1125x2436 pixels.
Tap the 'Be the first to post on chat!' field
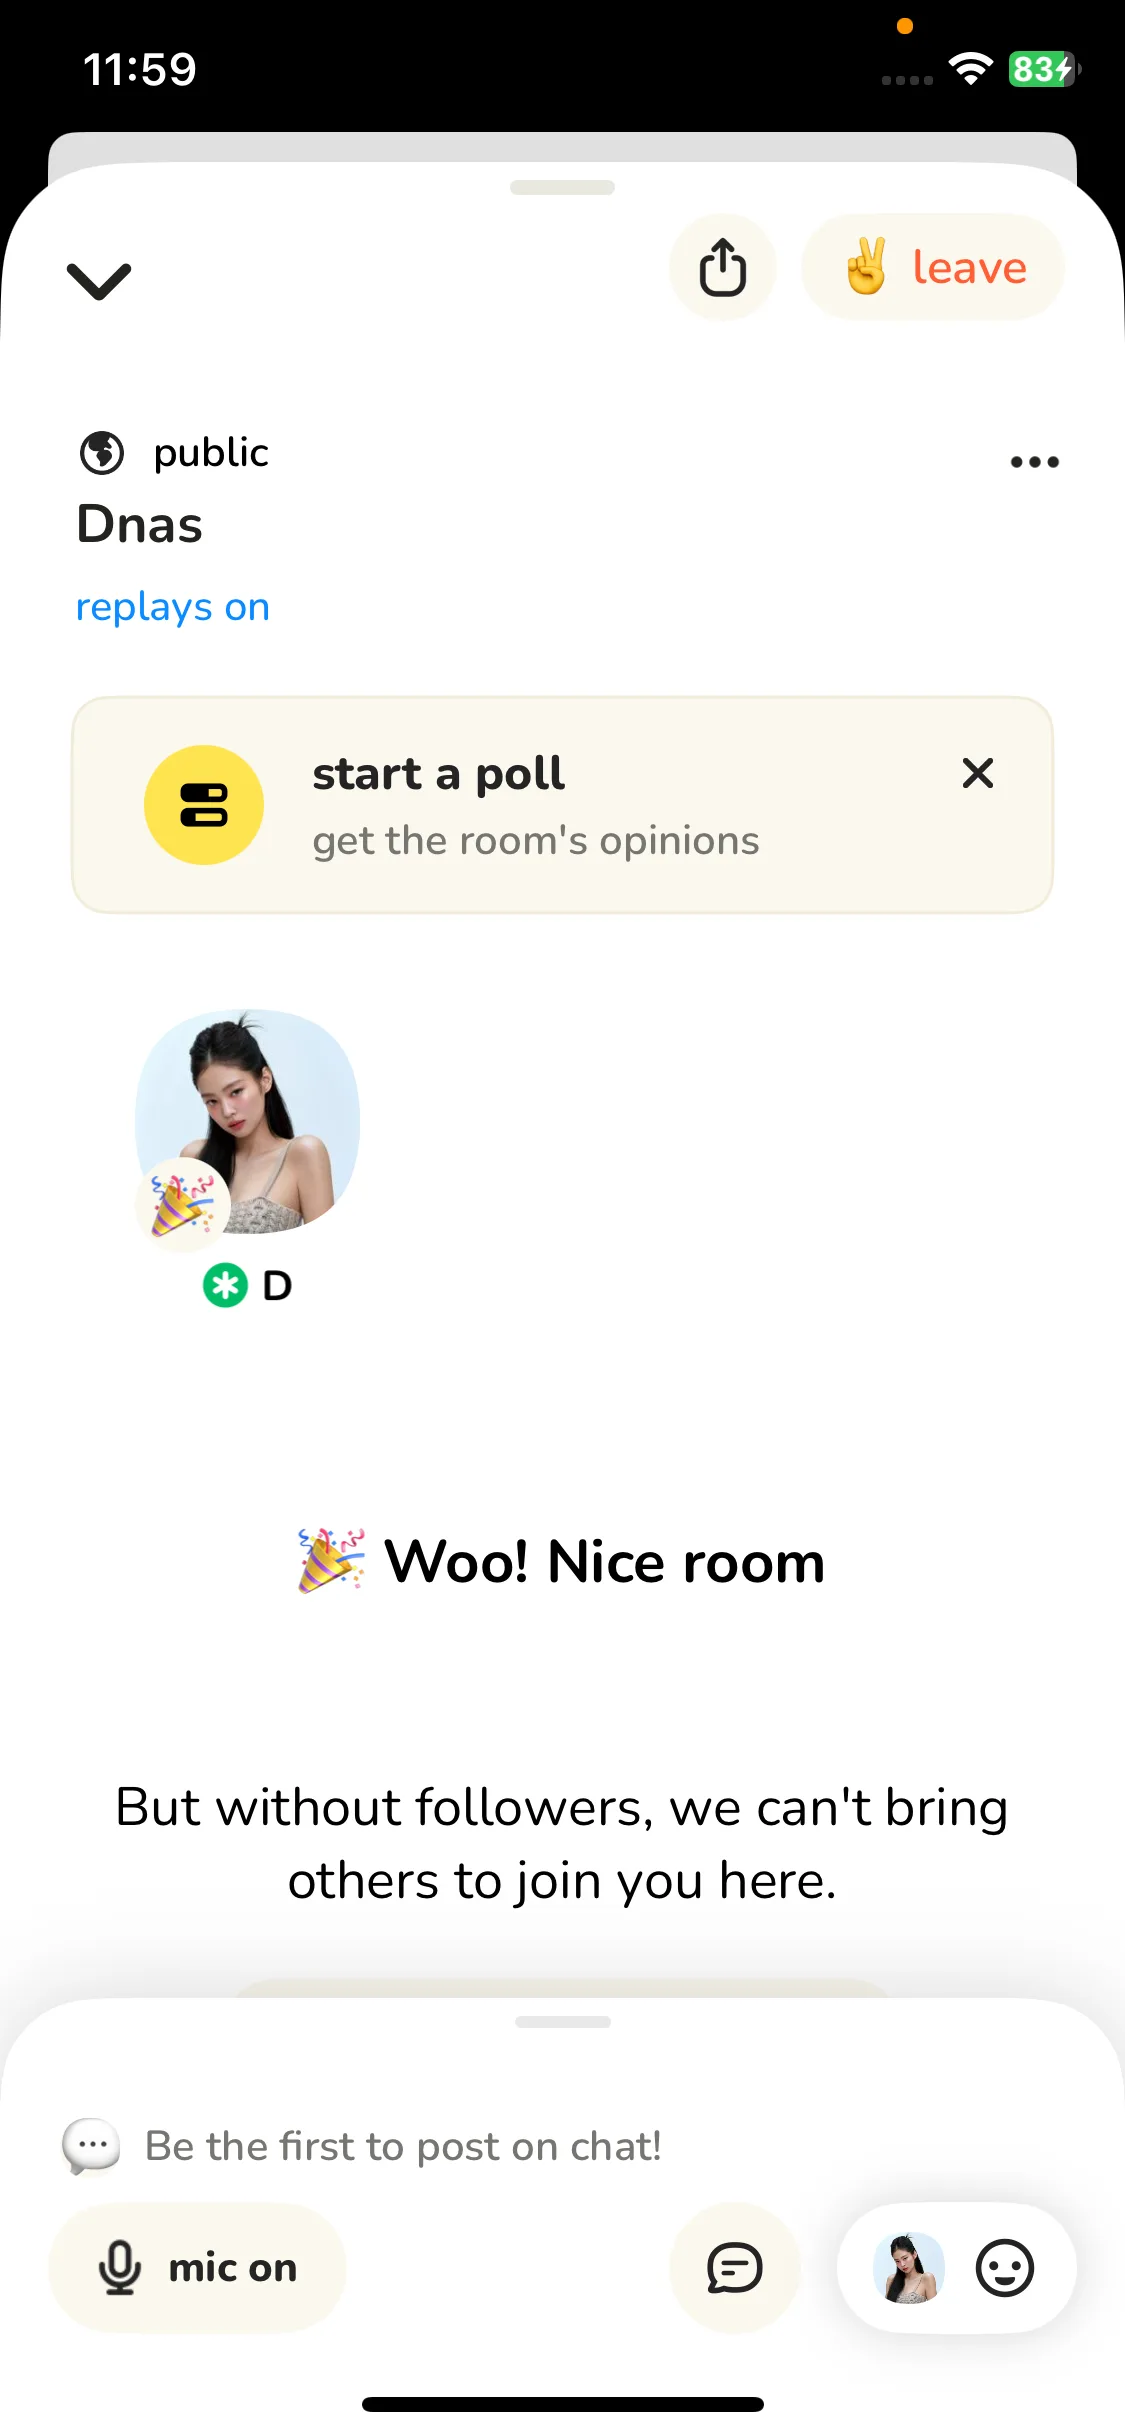(403, 2146)
